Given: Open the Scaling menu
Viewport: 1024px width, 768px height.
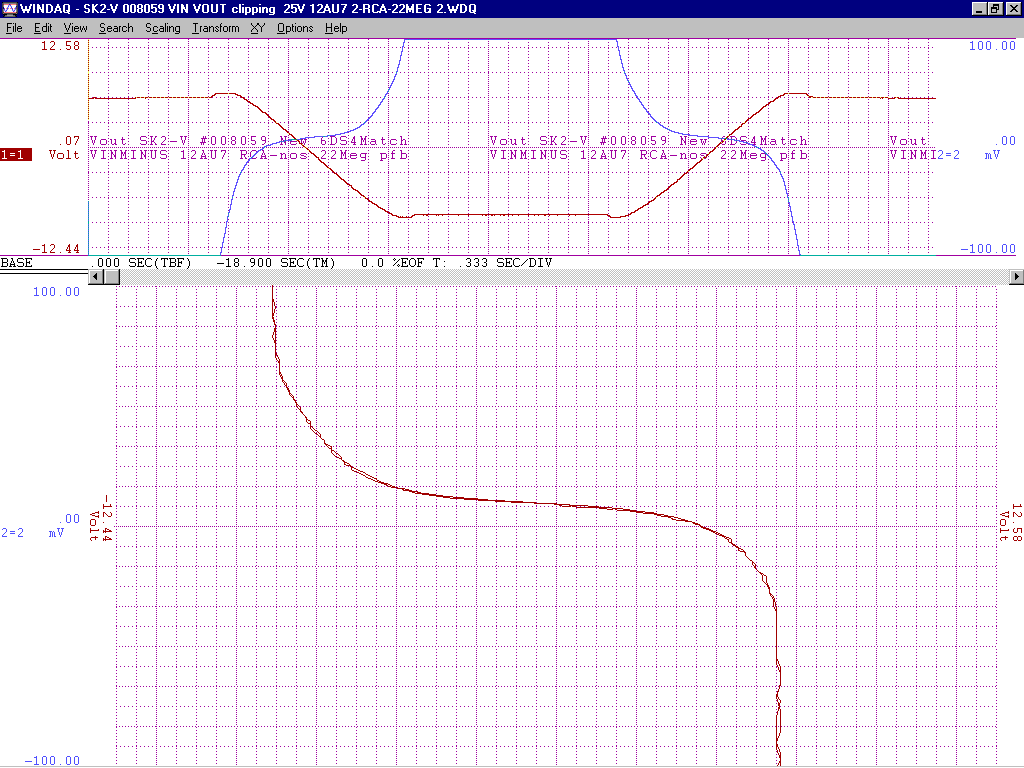Looking at the screenshot, I should pos(162,28).
